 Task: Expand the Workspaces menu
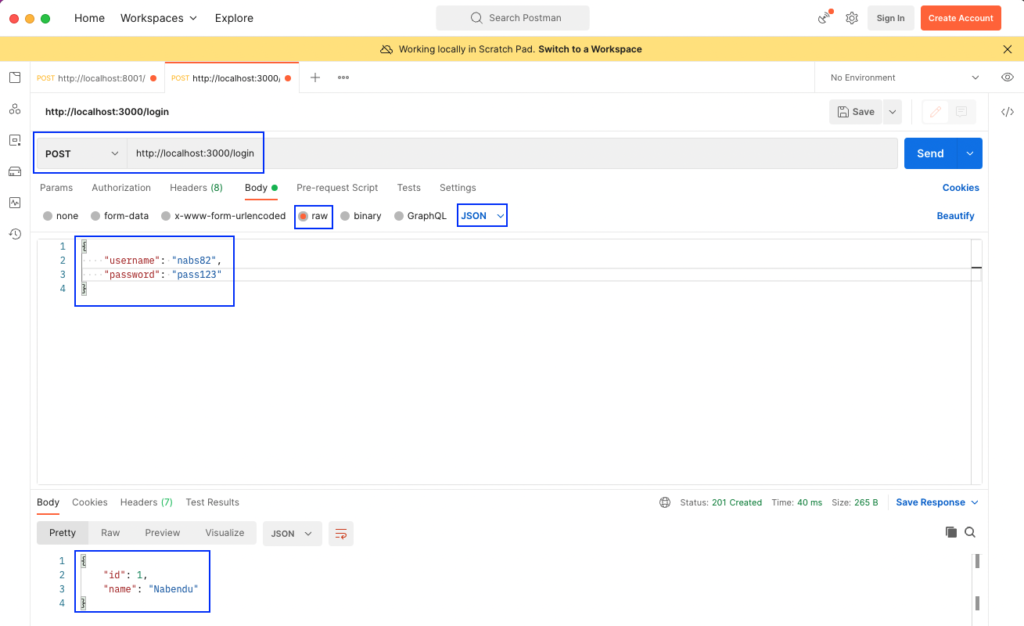point(159,18)
